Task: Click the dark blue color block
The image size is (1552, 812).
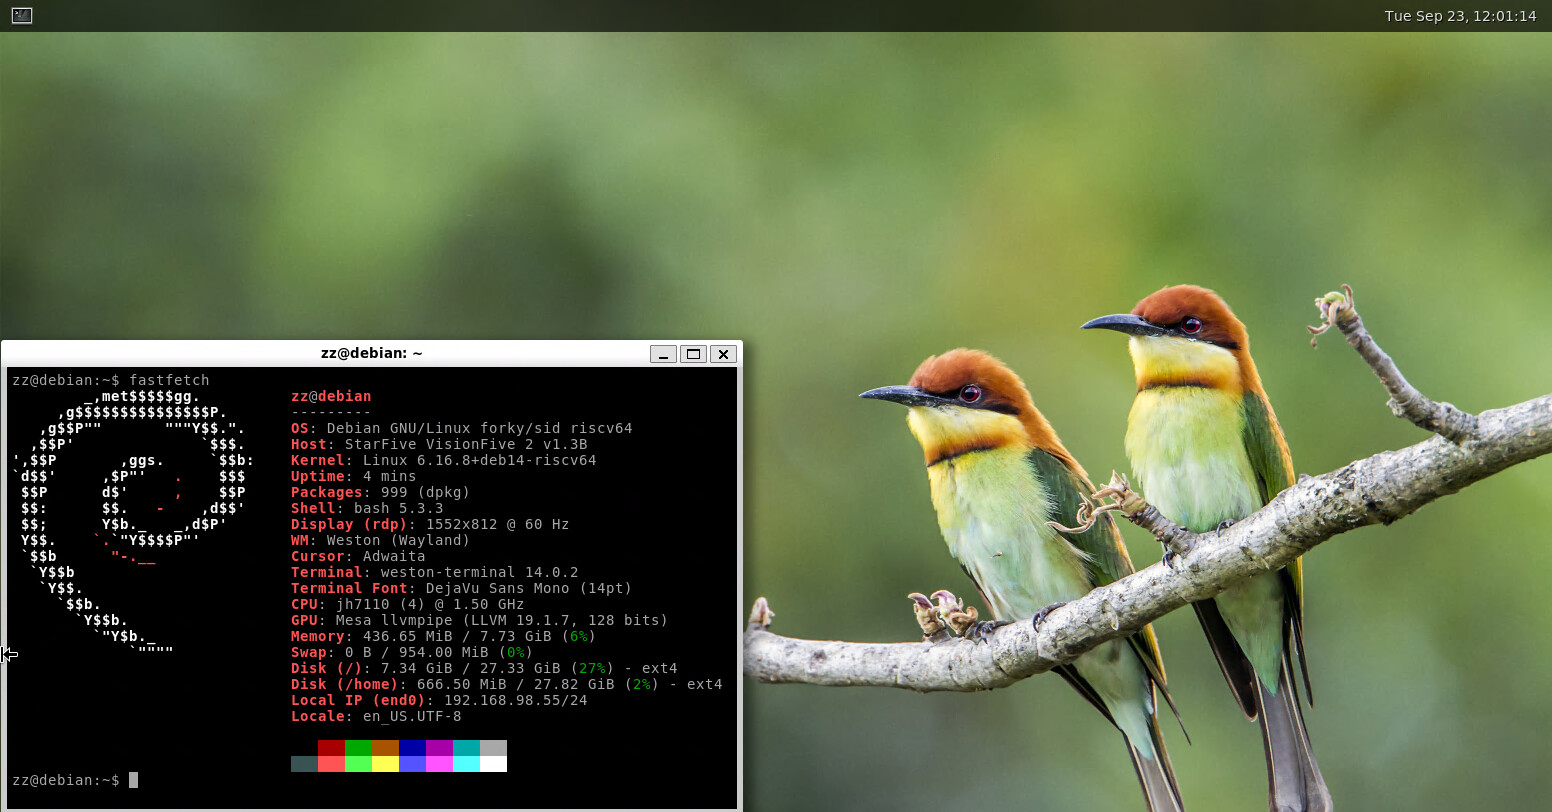Action: [412, 748]
